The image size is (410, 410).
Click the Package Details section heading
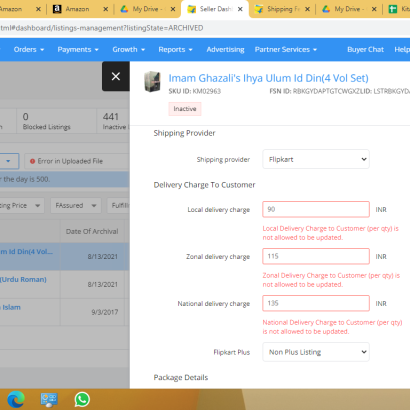[181, 377]
